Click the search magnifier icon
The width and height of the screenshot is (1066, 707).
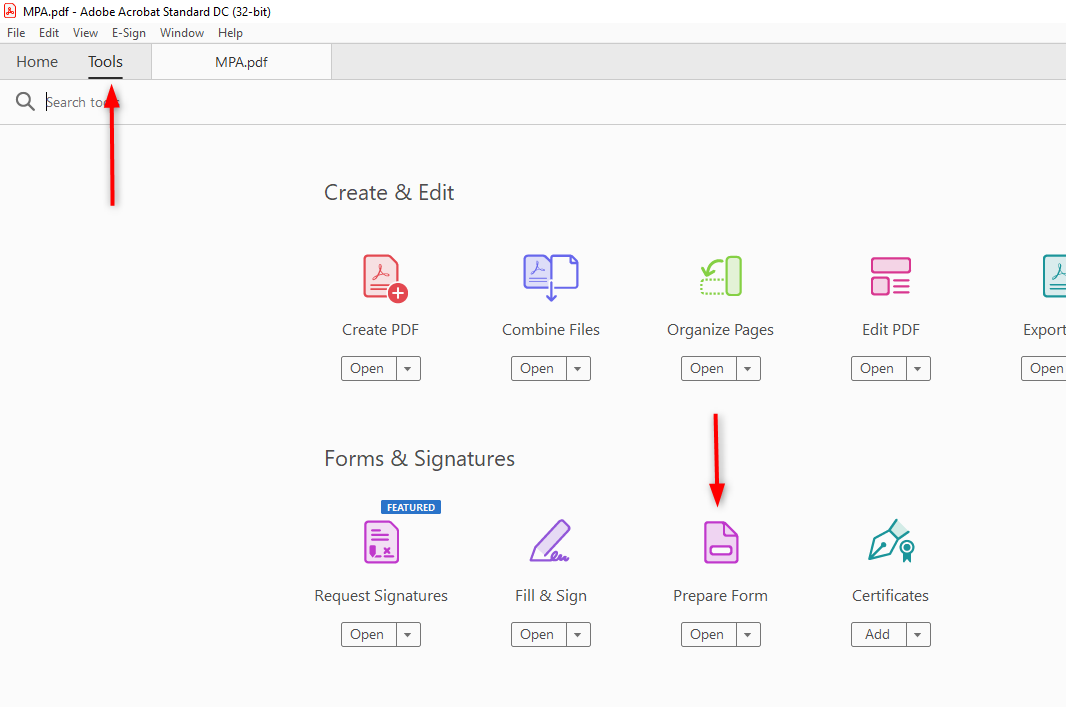click(x=25, y=101)
